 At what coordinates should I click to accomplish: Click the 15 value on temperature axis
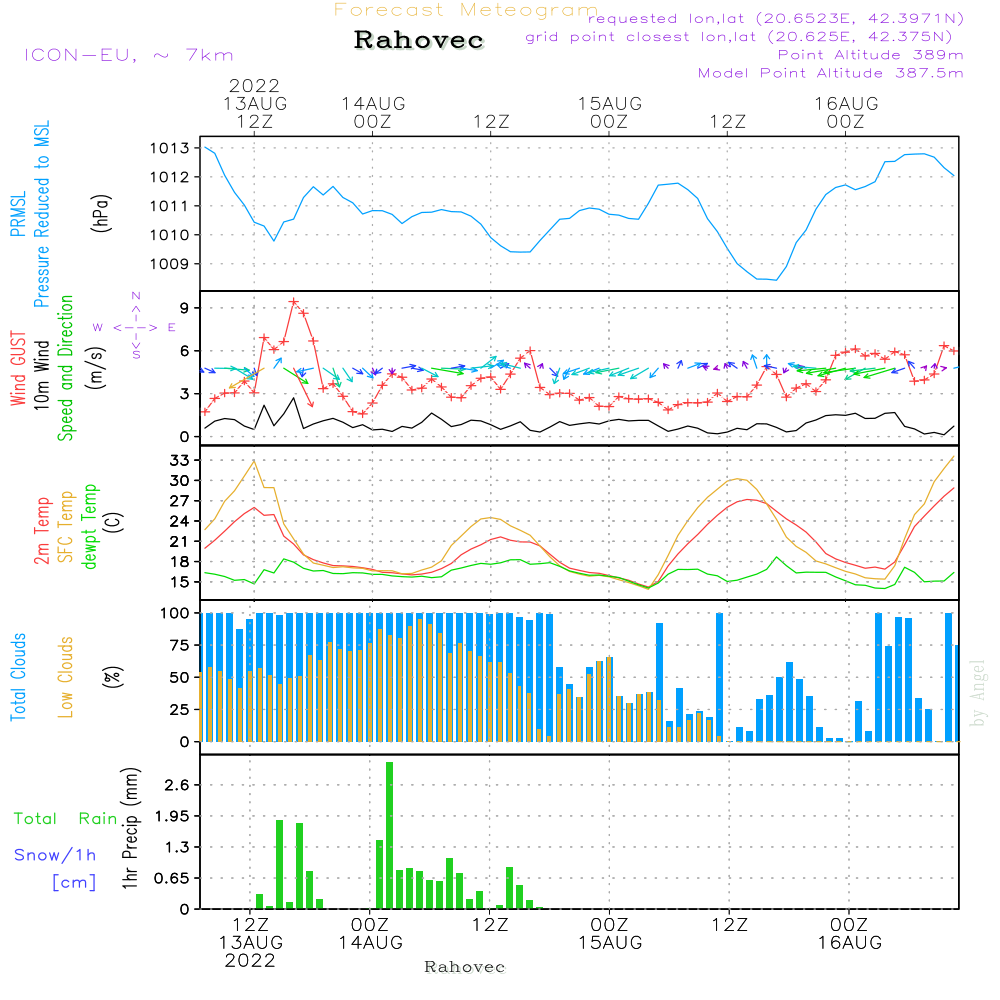[179, 582]
